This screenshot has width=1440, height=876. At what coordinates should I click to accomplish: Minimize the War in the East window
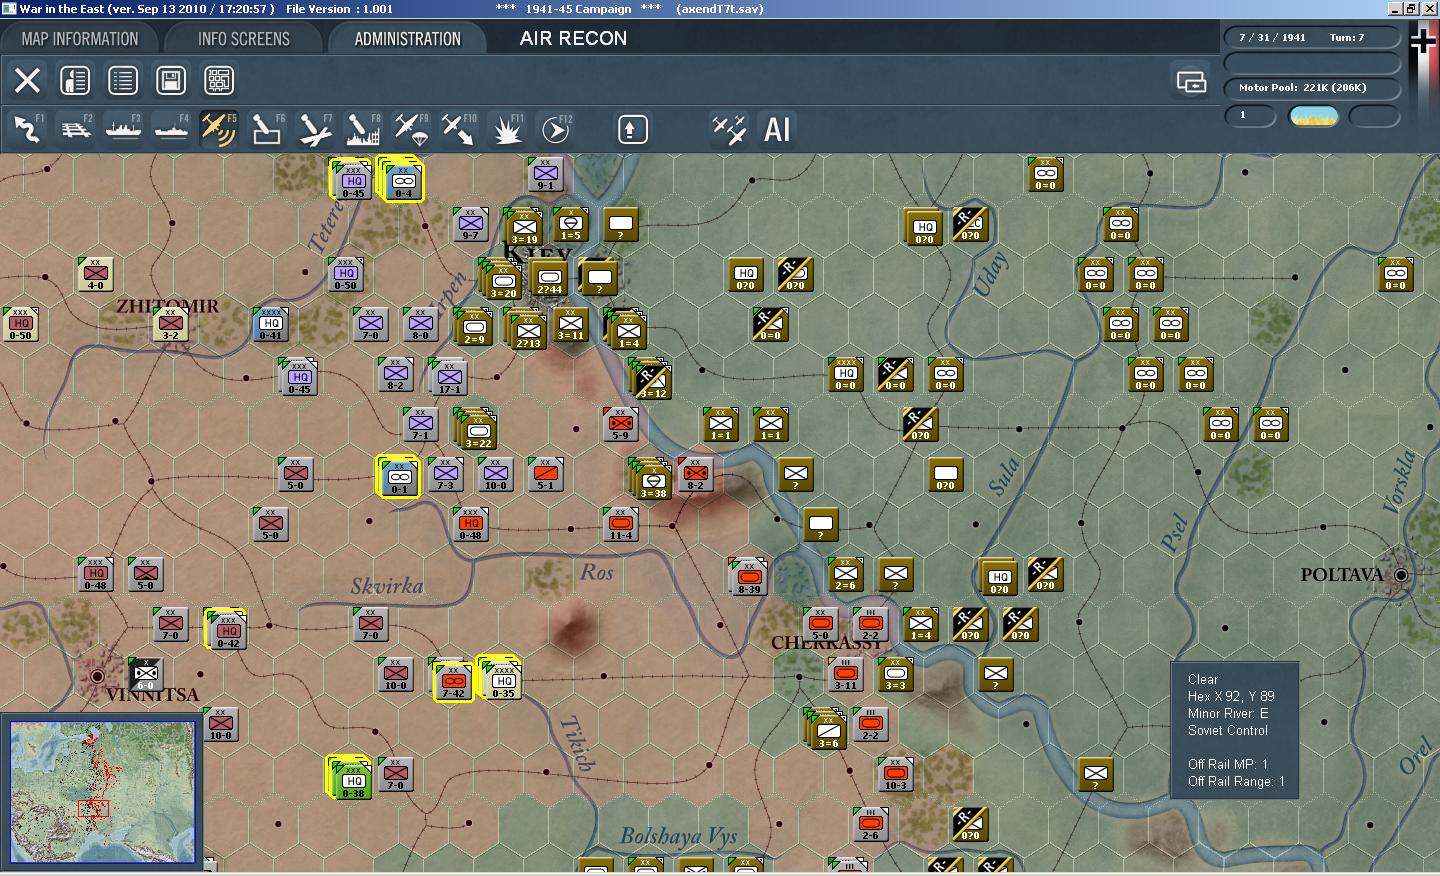(1396, 9)
